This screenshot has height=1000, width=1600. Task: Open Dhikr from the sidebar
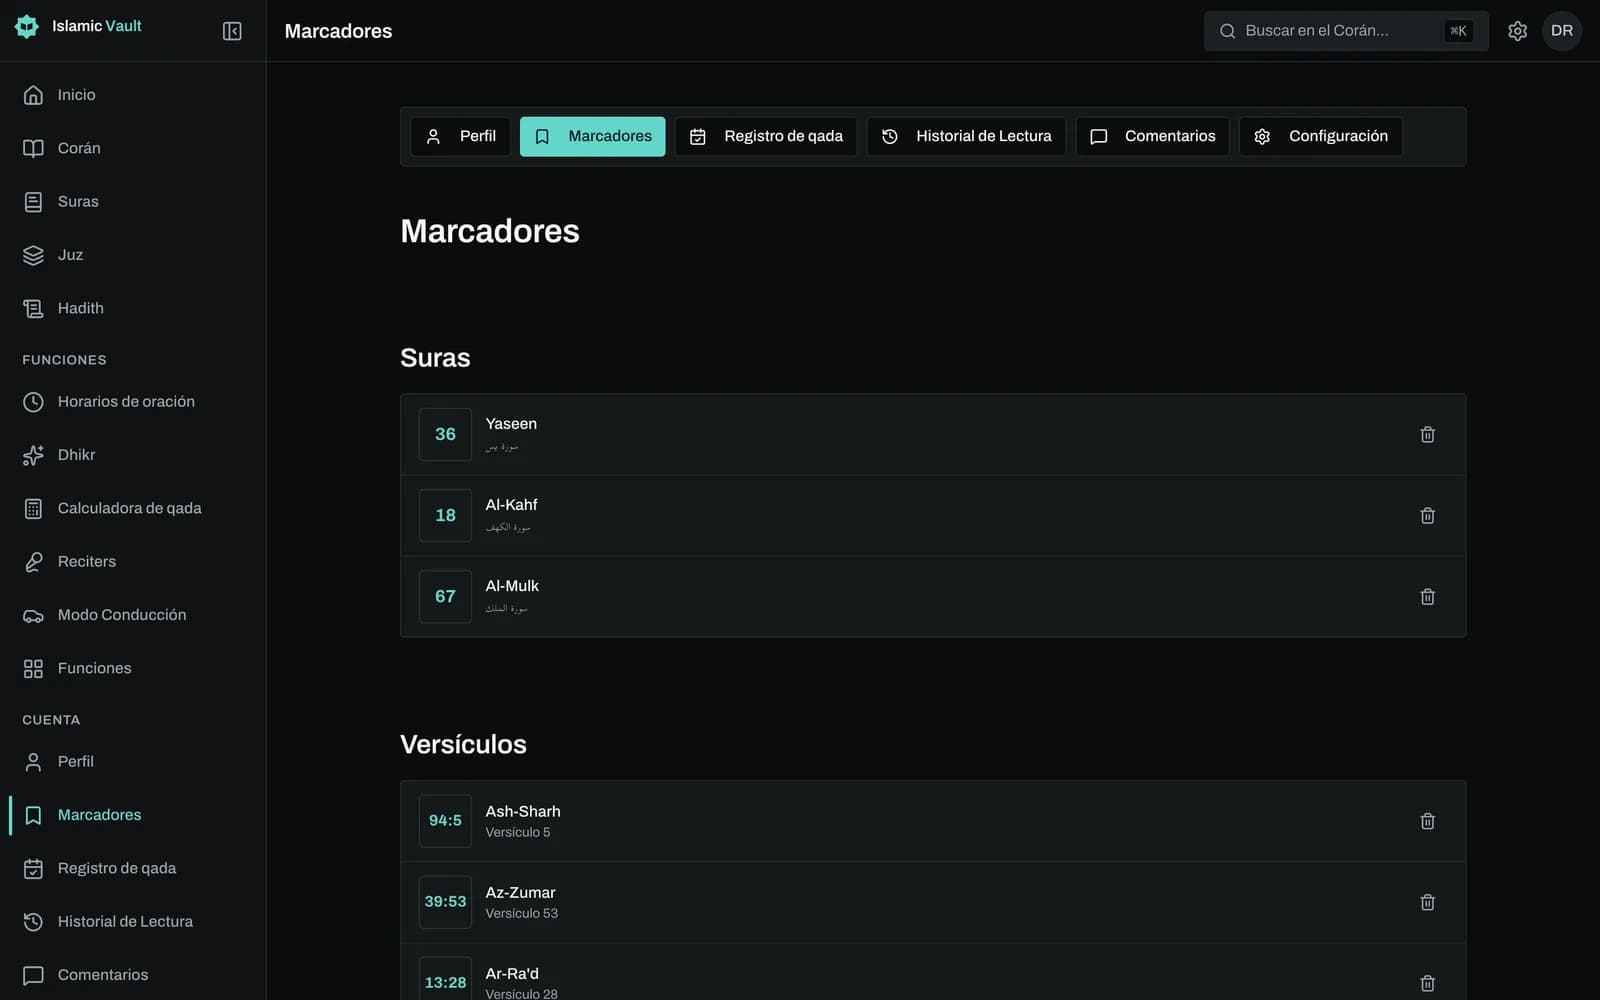click(x=133, y=455)
